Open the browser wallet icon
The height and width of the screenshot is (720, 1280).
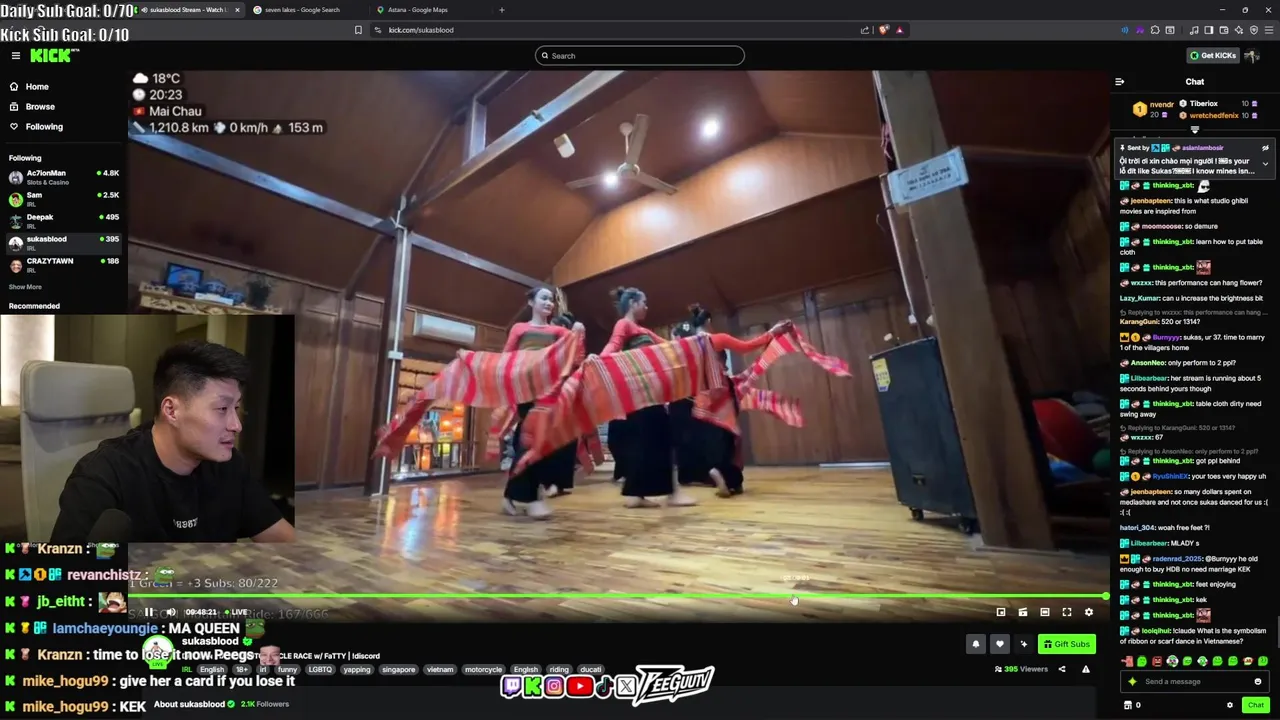pyautogui.click(x=1224, y=30)
